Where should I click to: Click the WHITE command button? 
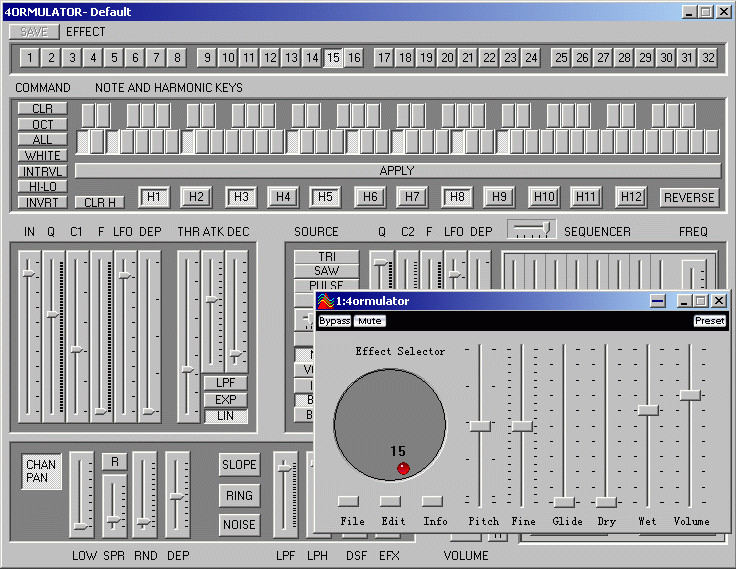coord(43,155)
